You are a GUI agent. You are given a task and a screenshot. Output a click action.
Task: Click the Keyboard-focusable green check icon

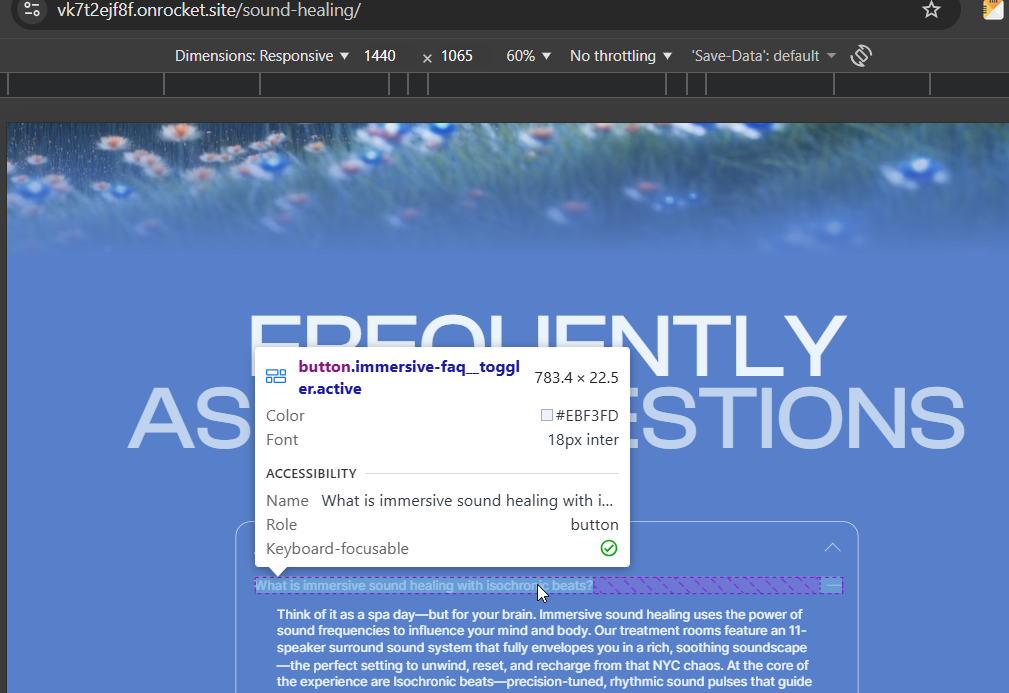[609, 548]
